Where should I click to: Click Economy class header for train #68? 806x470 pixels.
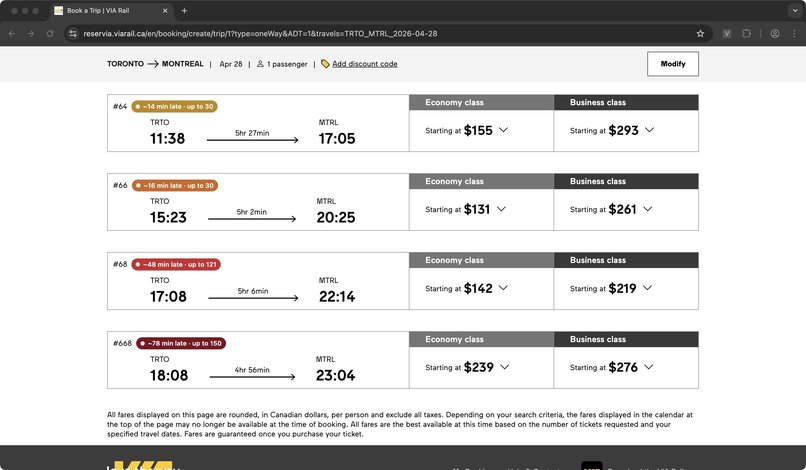(x=481, y=260)
